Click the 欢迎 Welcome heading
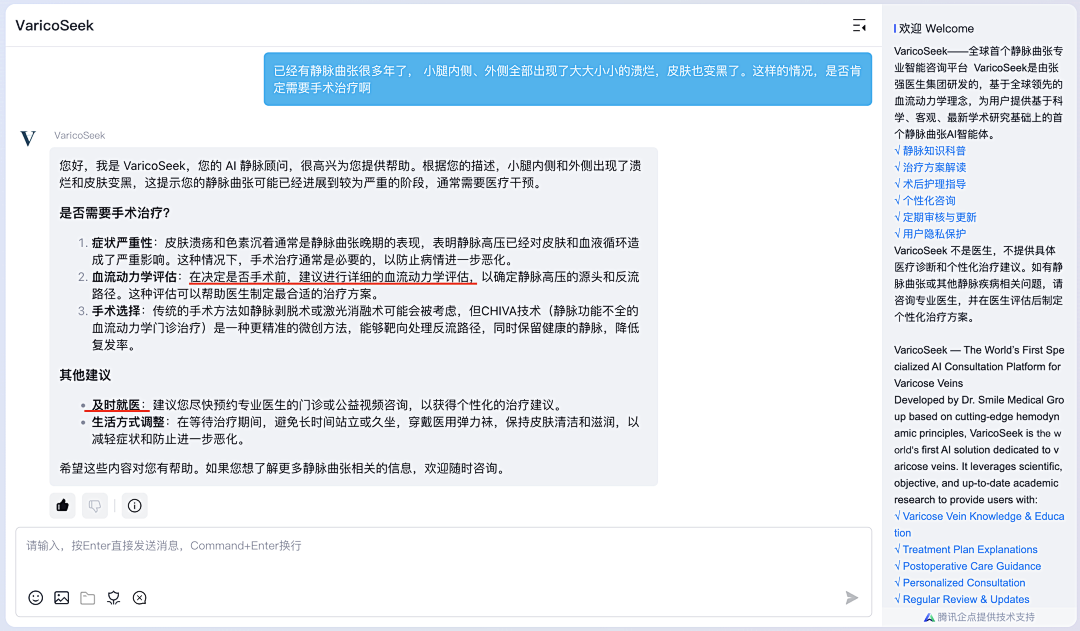 click(936, 28)
